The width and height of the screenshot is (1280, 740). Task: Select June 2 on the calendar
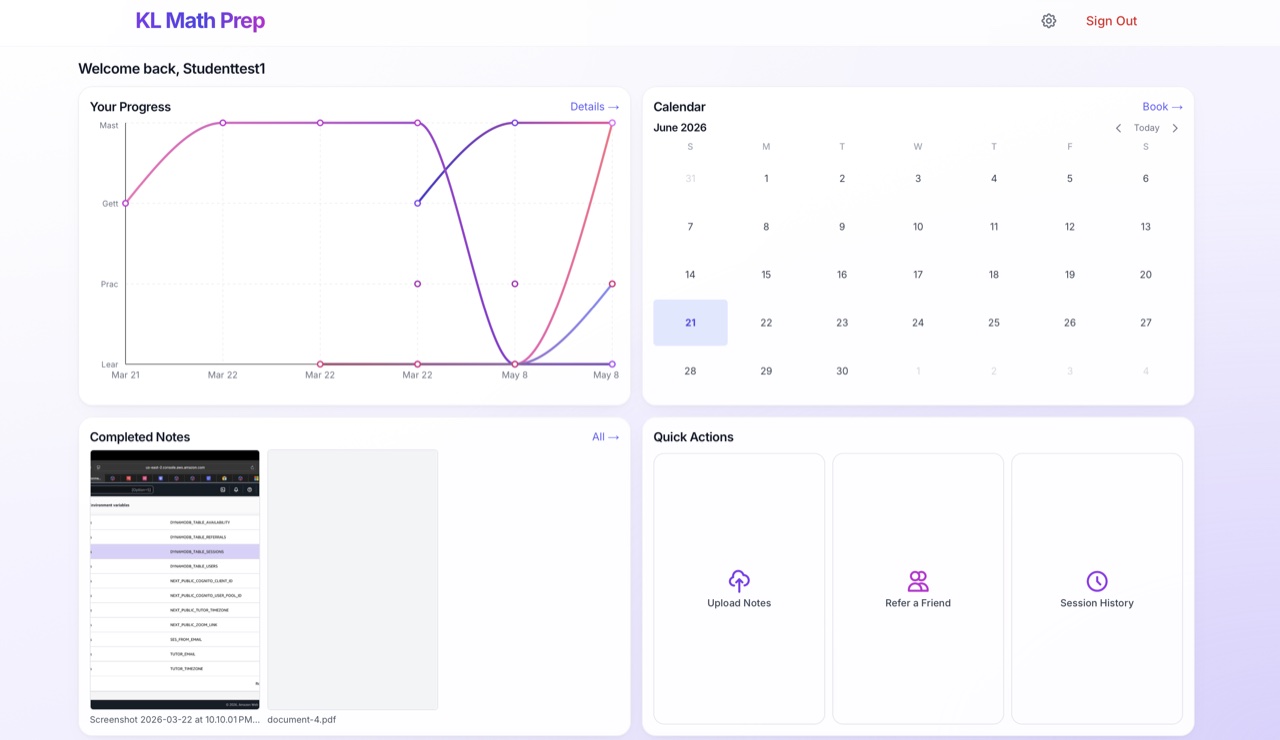pos(842,179)
